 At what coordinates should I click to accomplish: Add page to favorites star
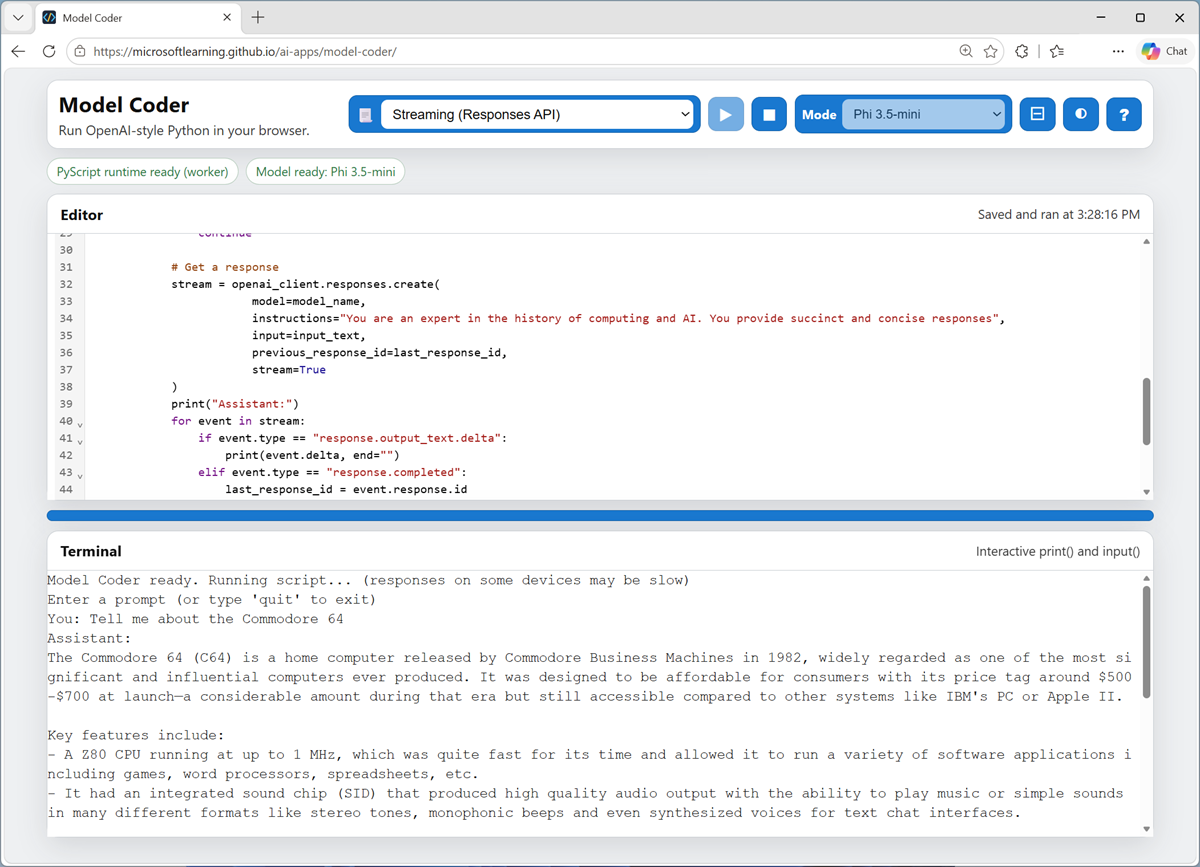(990, 51)
